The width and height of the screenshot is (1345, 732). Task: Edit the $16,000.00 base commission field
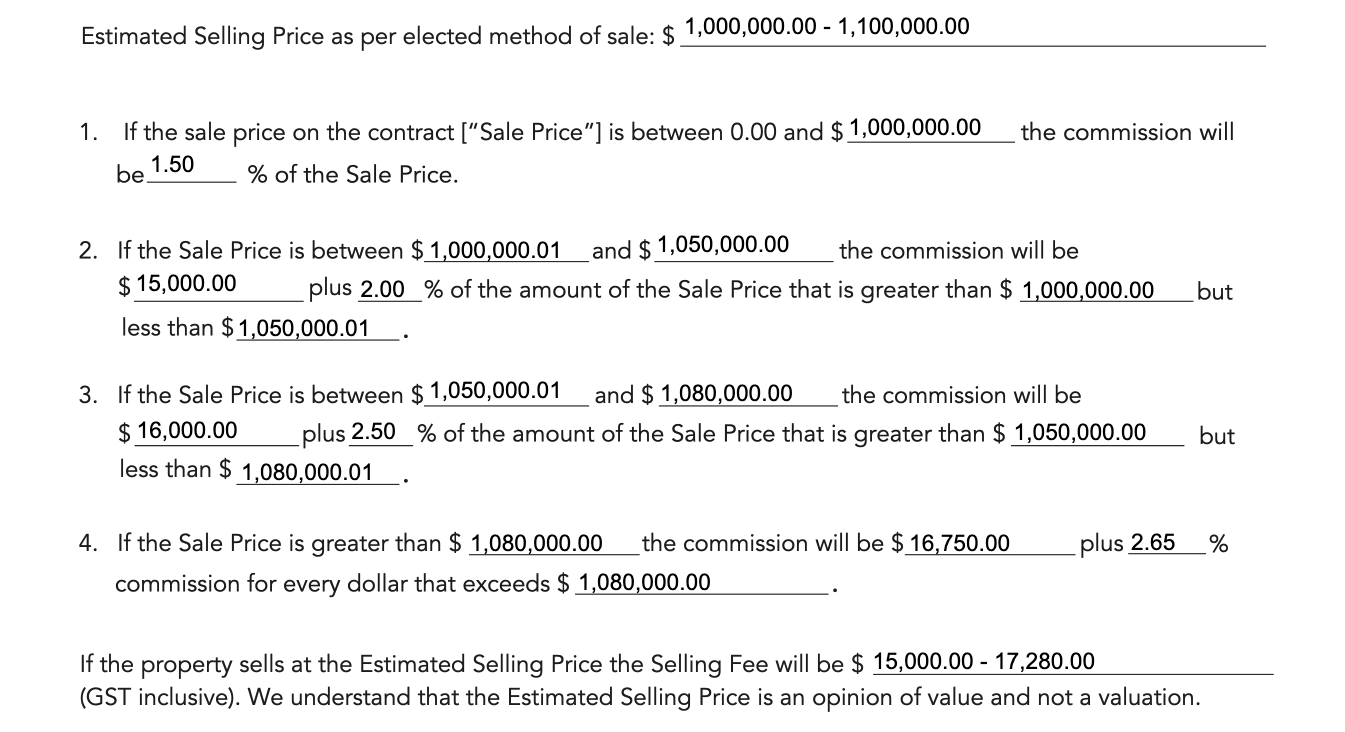(x=213, y=432)
